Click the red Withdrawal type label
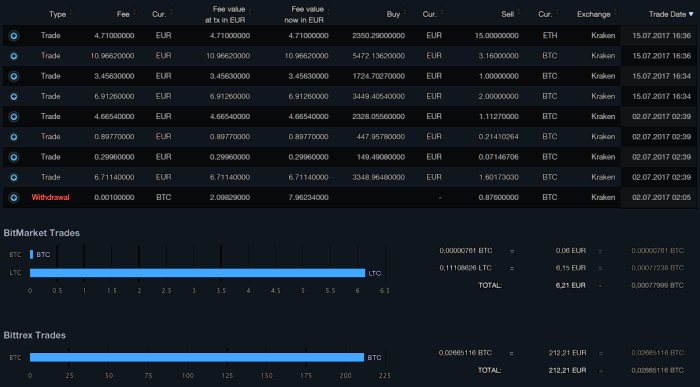Viewport: 700px width, 387px height. tap(50, 197)
